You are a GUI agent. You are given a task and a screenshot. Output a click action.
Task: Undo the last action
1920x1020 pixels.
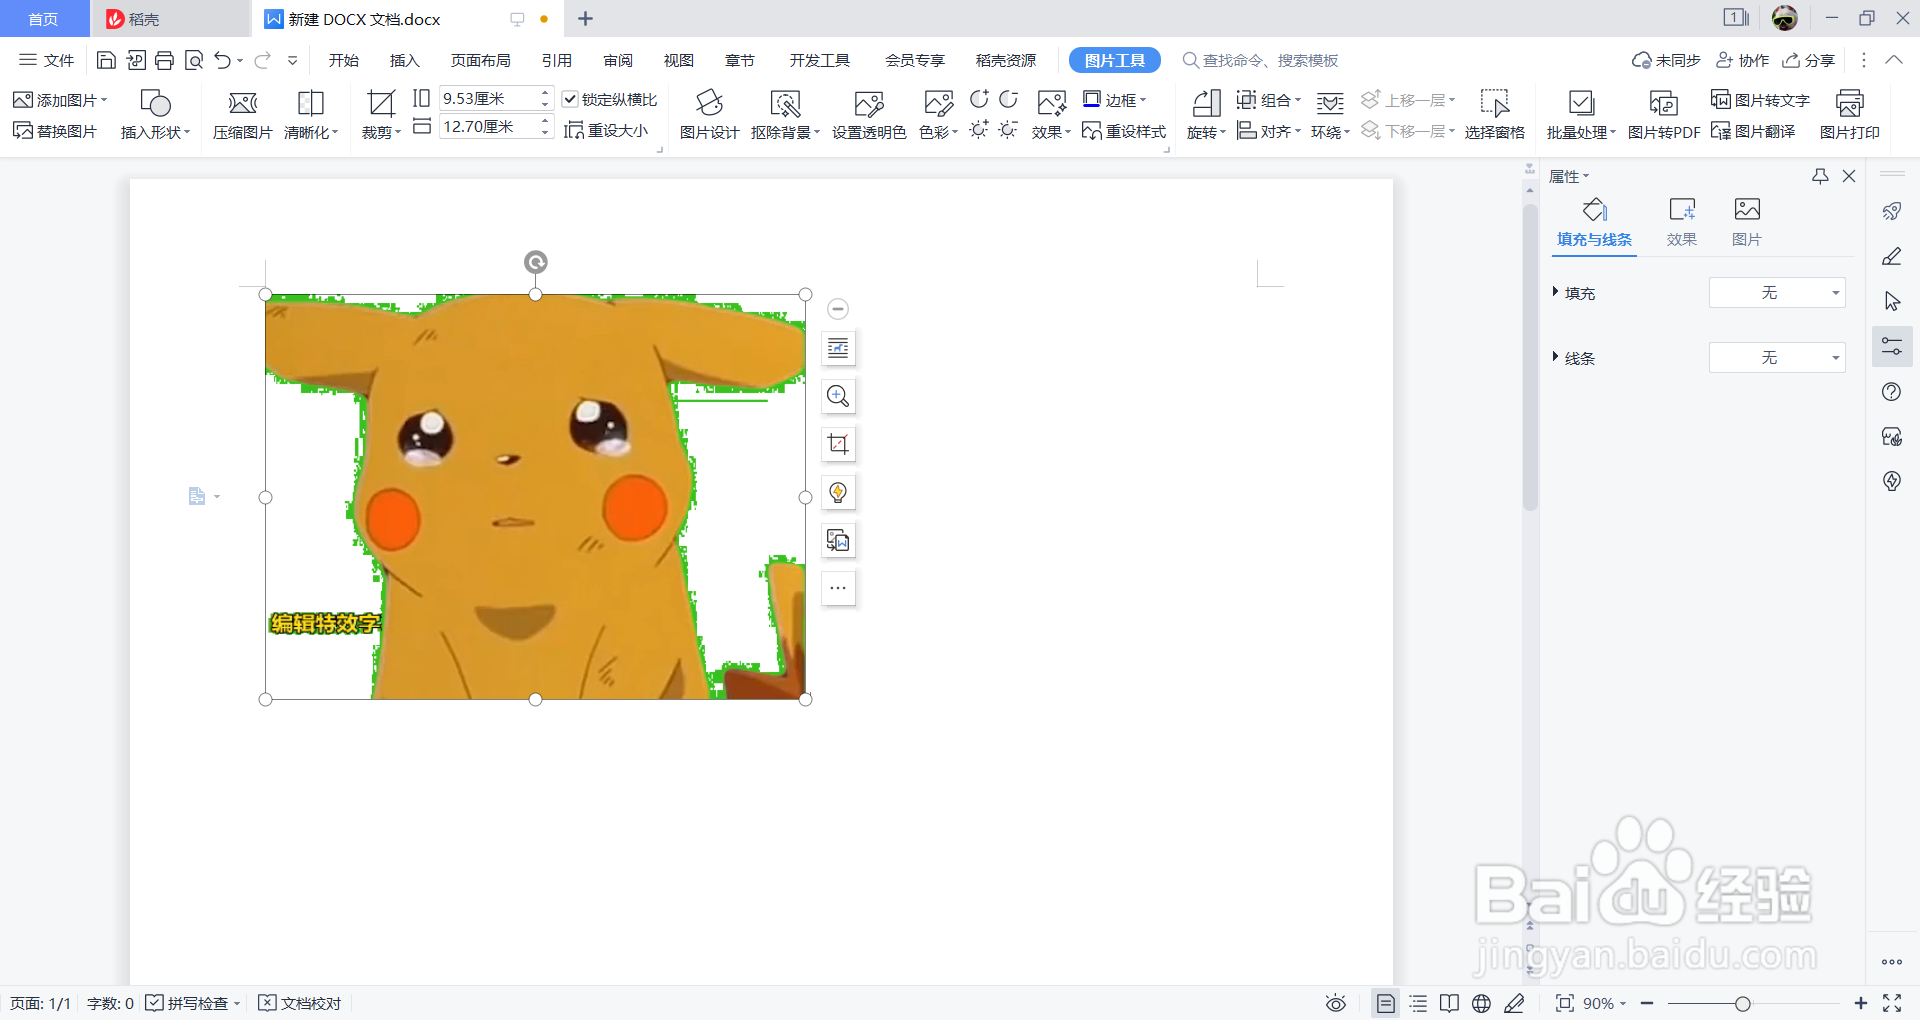(223, 60)
